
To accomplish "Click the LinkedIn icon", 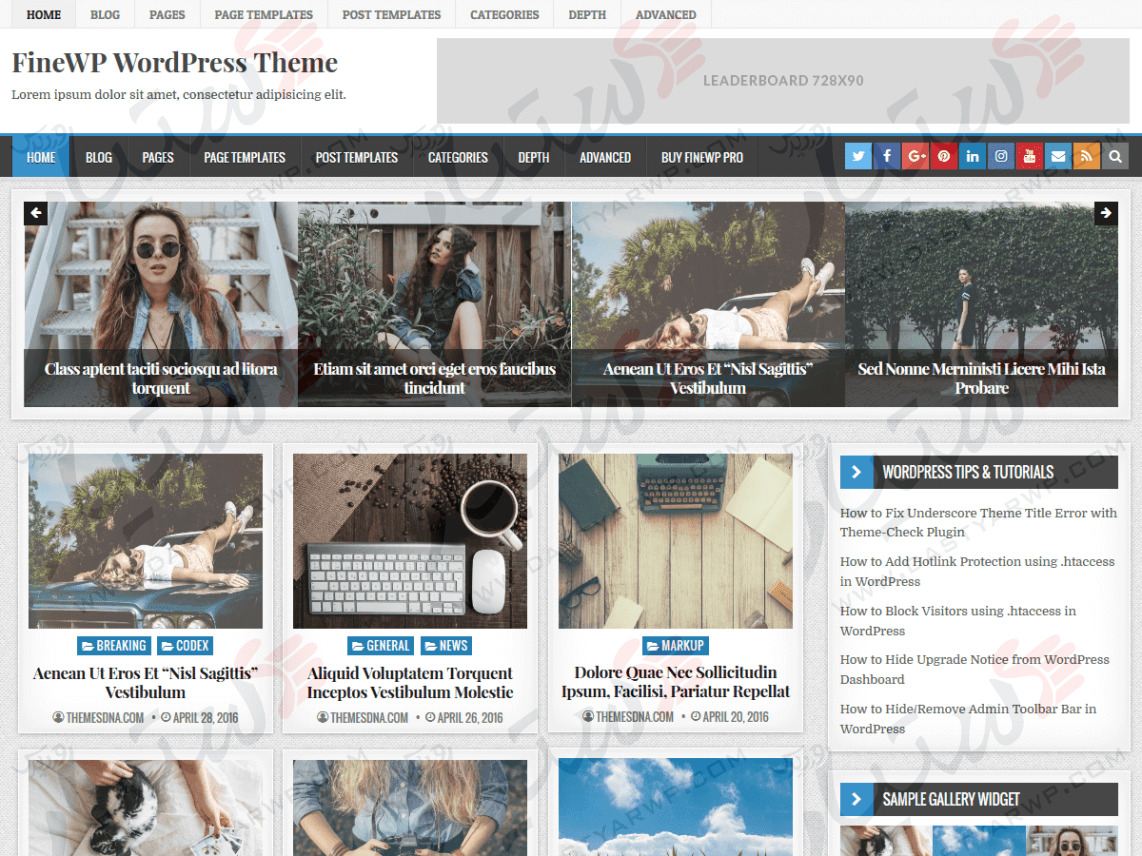I will coord(972,156).
